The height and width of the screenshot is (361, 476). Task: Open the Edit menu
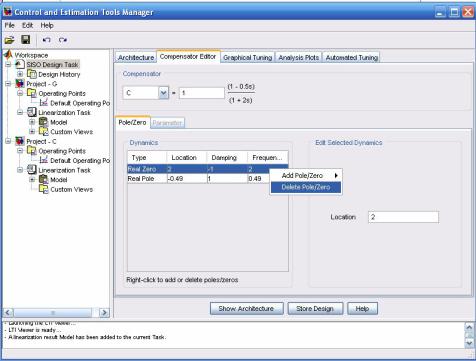pos(27,25)
